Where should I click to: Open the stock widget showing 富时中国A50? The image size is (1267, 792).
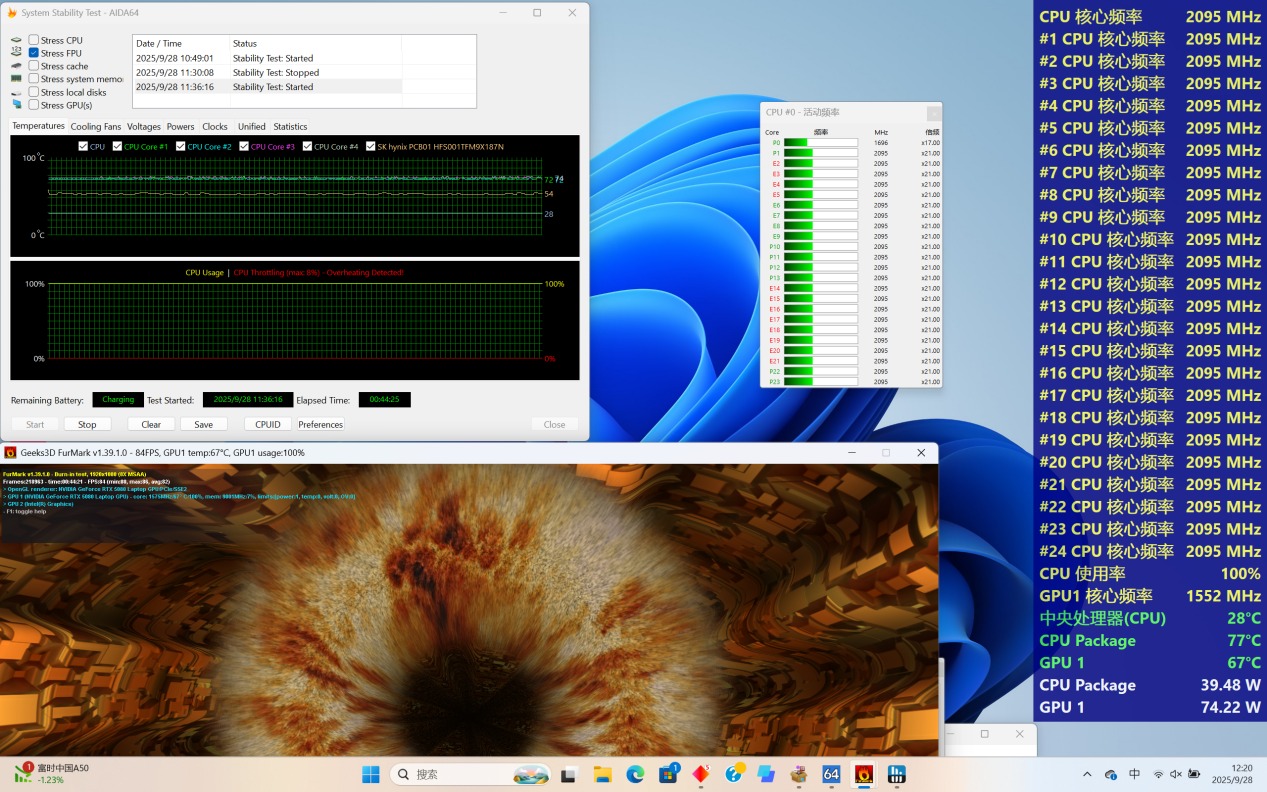click(52, 773)
